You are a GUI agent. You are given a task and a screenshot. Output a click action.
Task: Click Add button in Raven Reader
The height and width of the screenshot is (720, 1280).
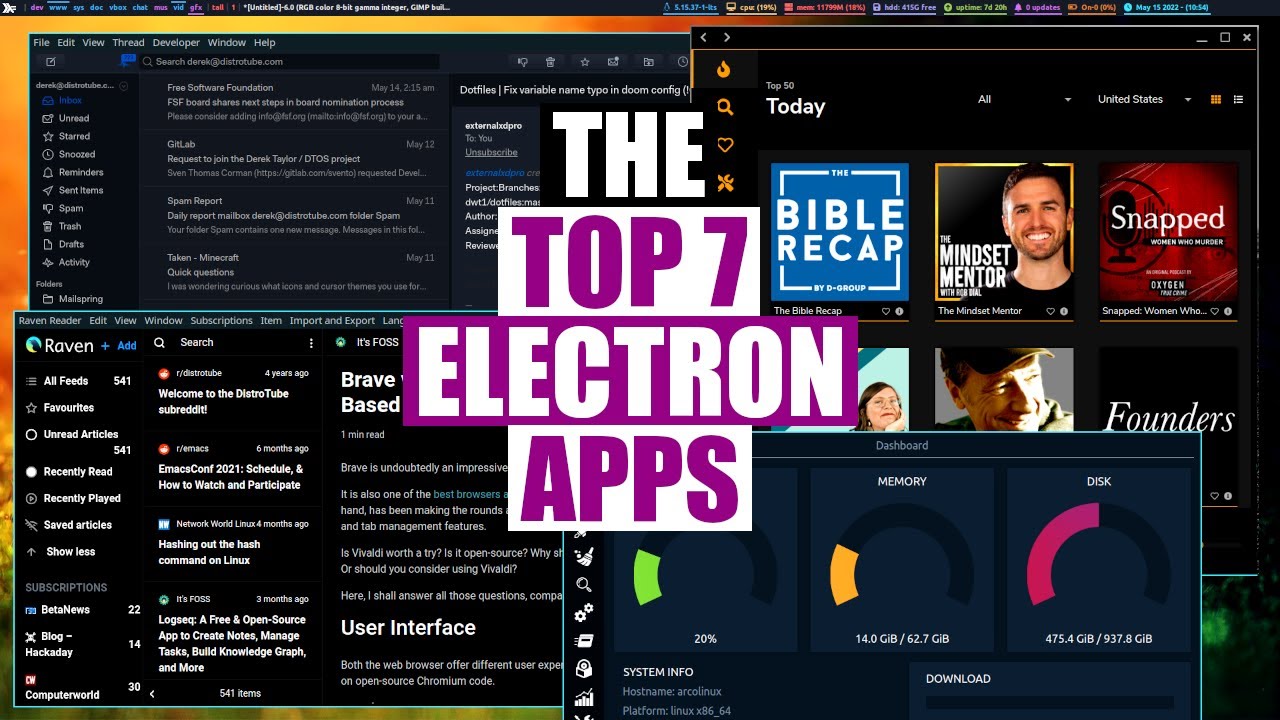[x=119, y=345]
